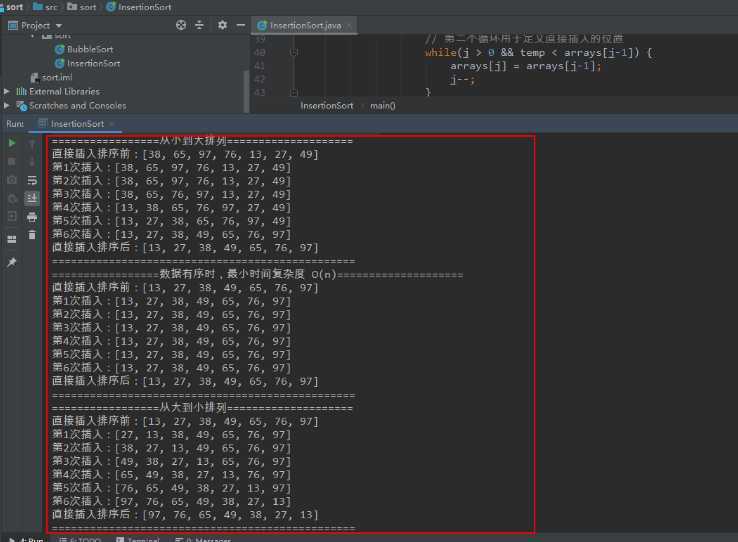This screenshot has width=738, height=542.
Task: Open Project panel settings gear
Action: (221, 25)
